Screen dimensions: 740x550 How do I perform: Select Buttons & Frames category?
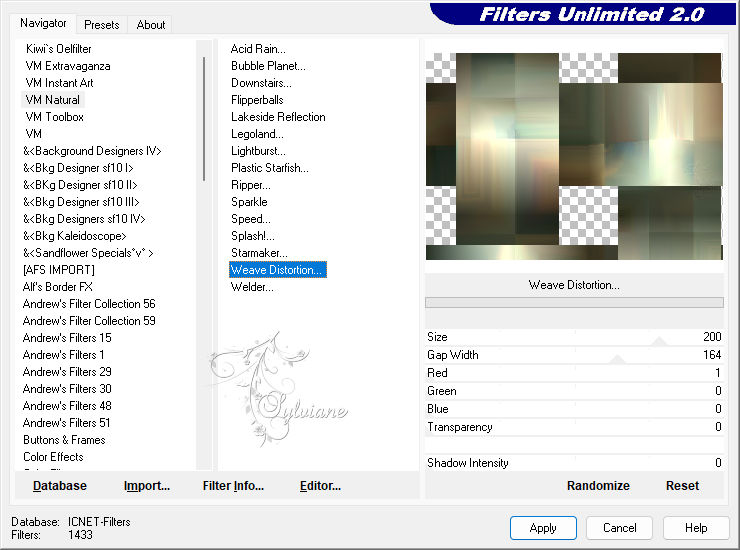tap(64, 440)
